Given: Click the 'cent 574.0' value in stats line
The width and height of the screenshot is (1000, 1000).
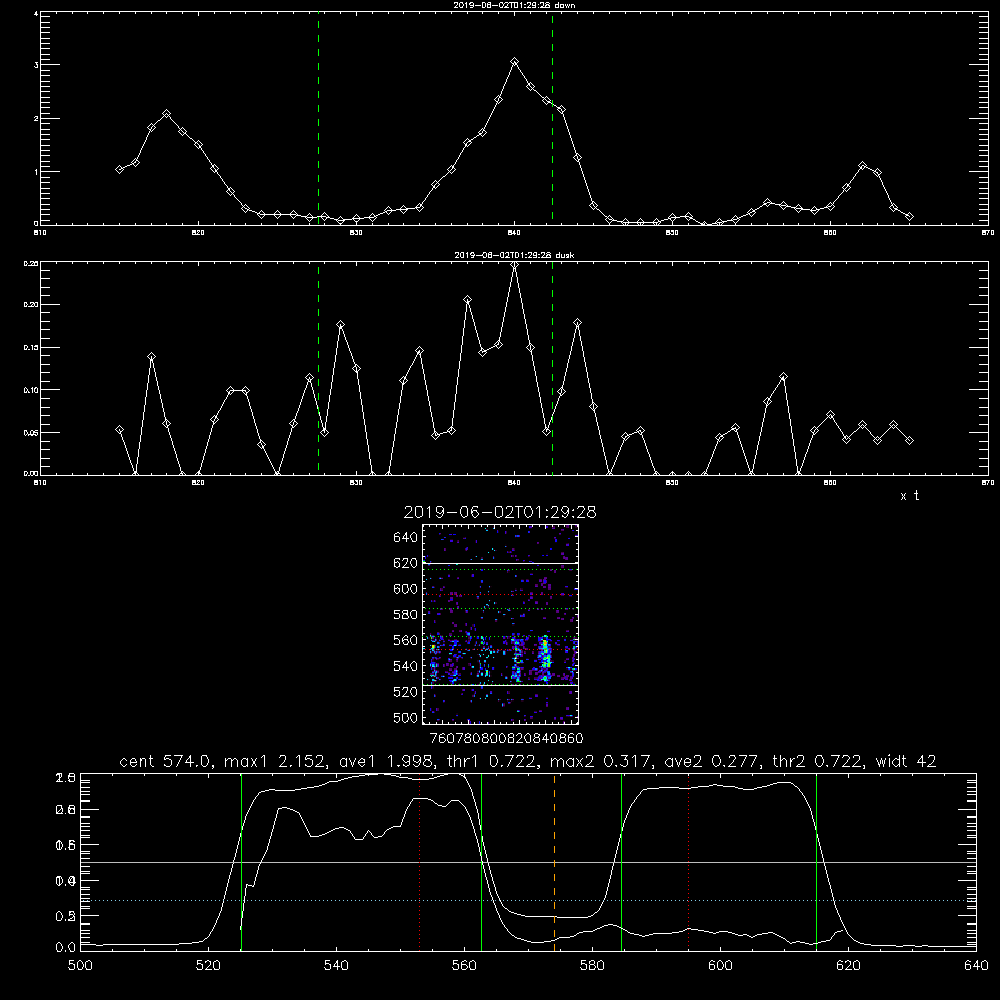Looking at the screenshot, I should coord(166,761).
